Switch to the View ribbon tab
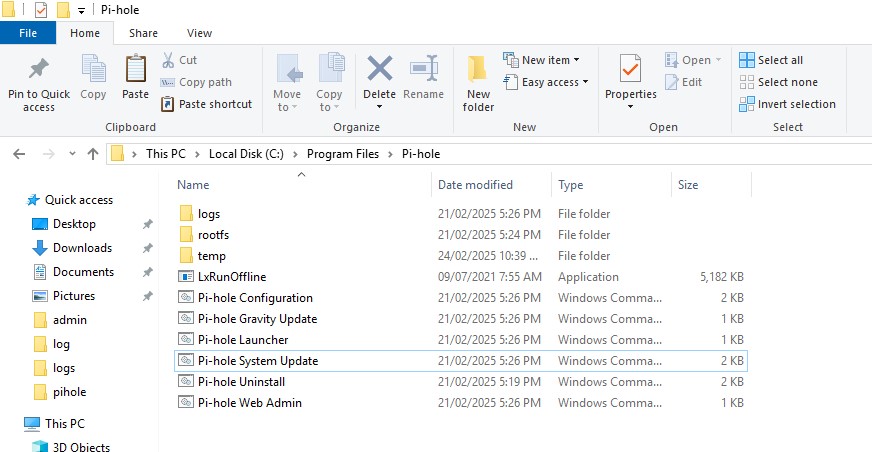The width and height of the screenshot is (872, 452). (x=199, y=33)
